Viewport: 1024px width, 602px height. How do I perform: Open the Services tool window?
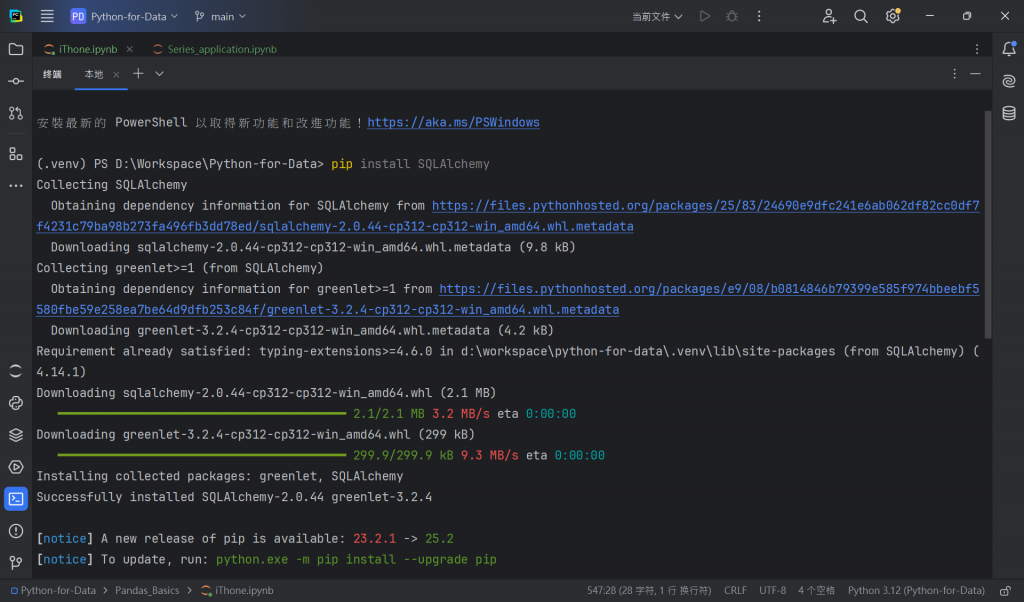tap(16, 467)
